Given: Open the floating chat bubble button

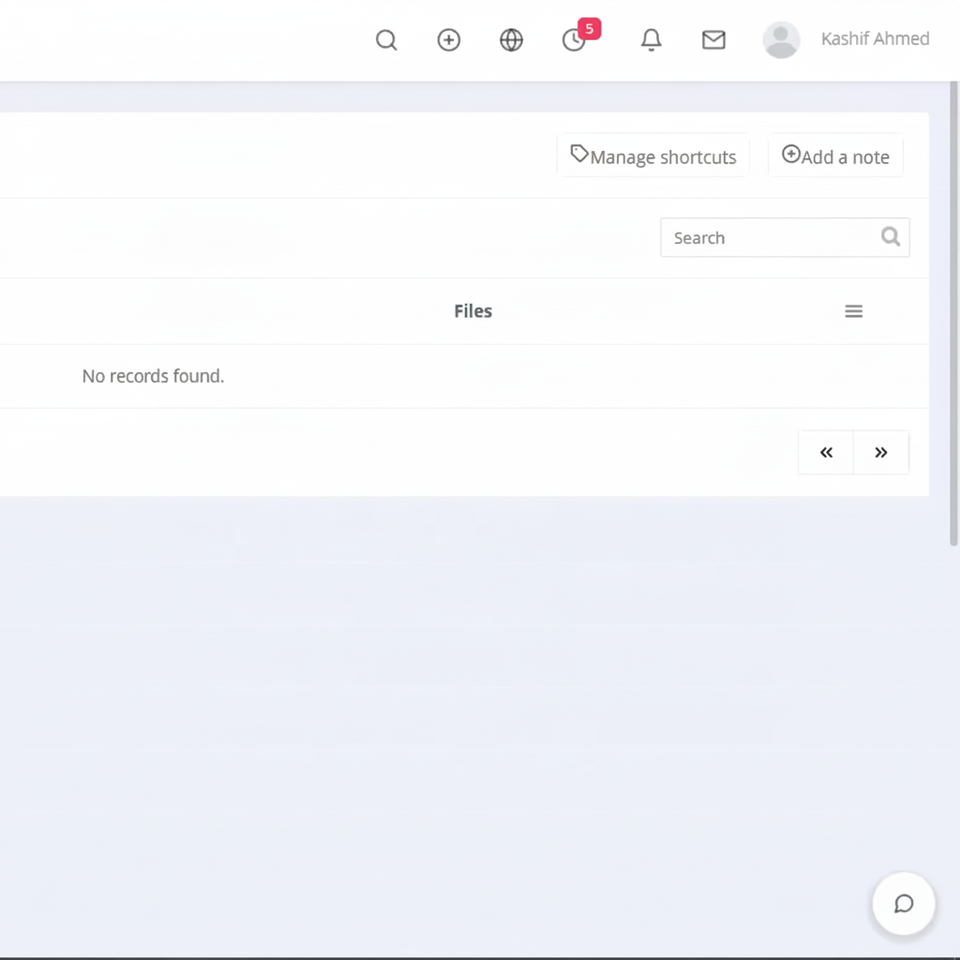Looking at the screenshot, I should (x=904, y=904).
